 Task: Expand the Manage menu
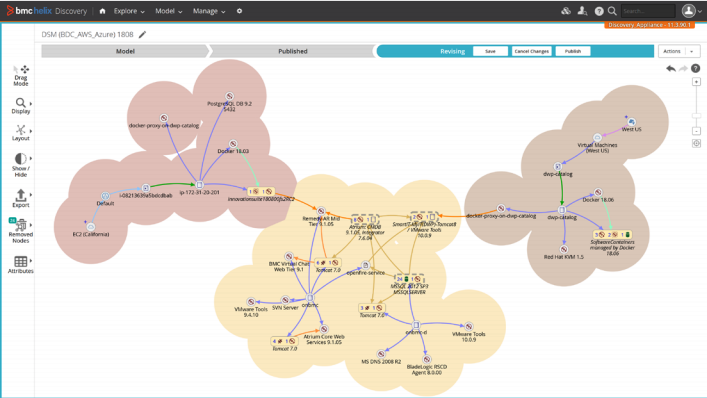click(x=209, y=11)
